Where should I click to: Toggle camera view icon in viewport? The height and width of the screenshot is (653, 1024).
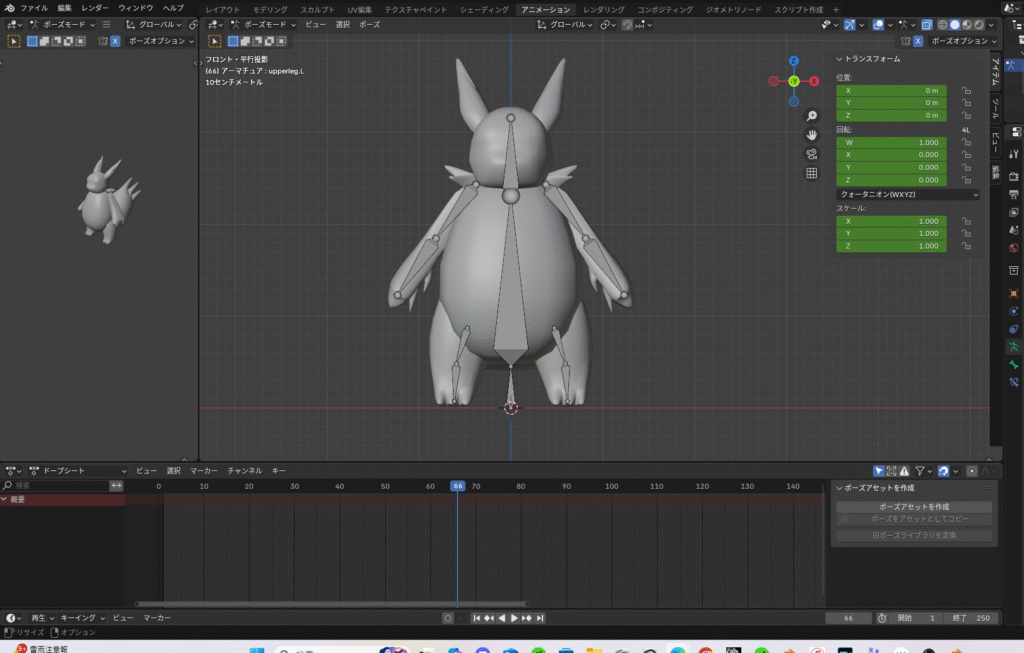[812, 154]
